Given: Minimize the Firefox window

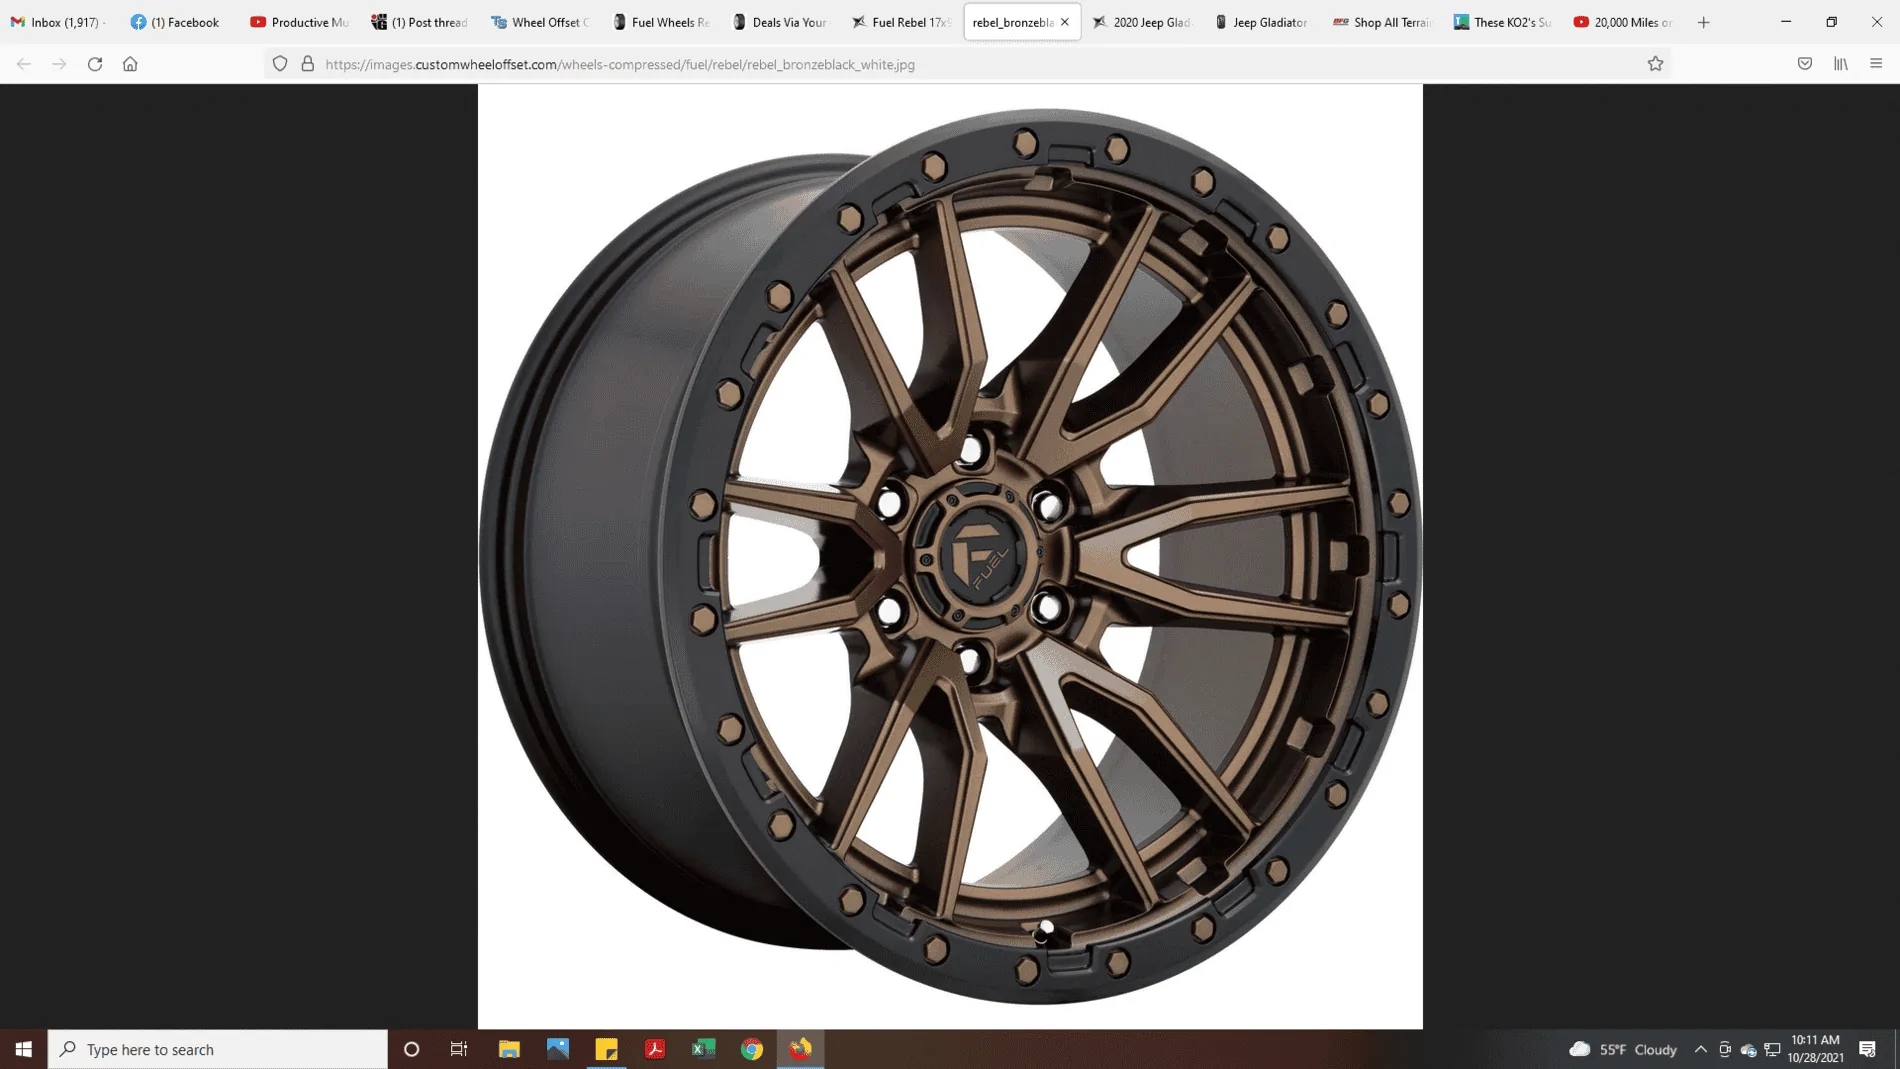Looking at the screenshot, I should [1786, 22].
